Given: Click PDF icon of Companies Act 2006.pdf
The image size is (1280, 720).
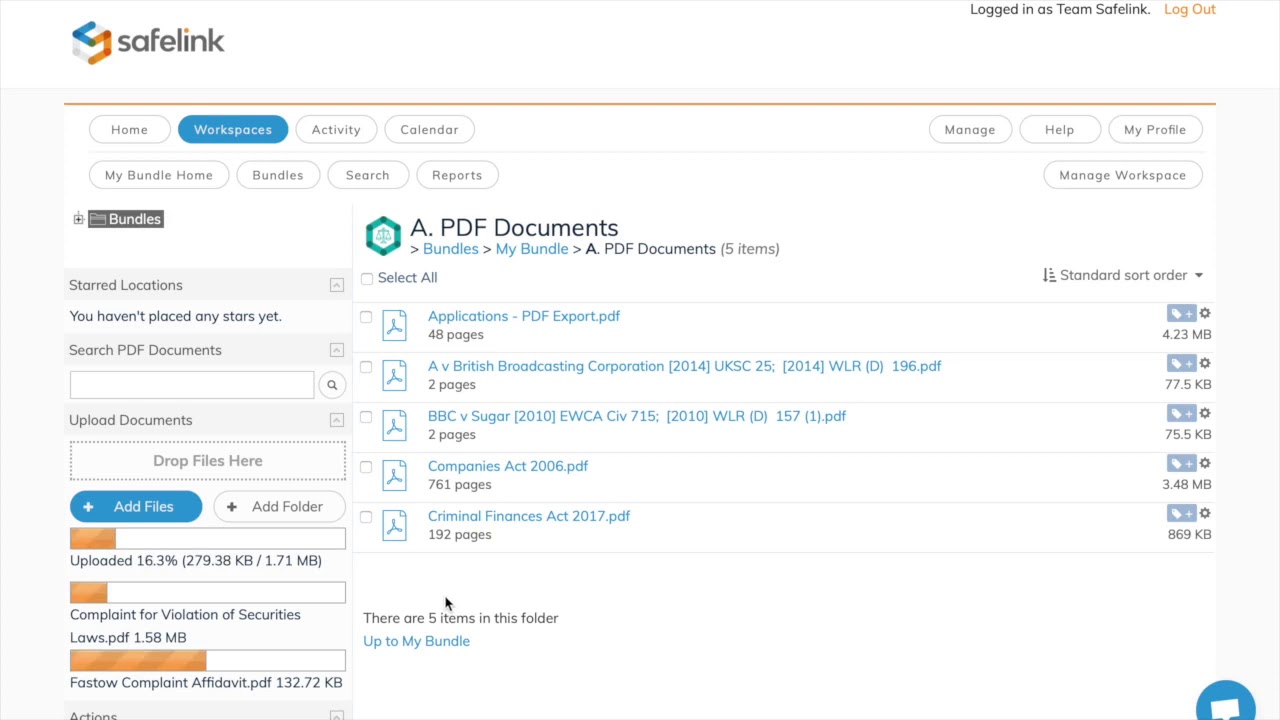Looking at the screenshot, I should pos(395,475).
